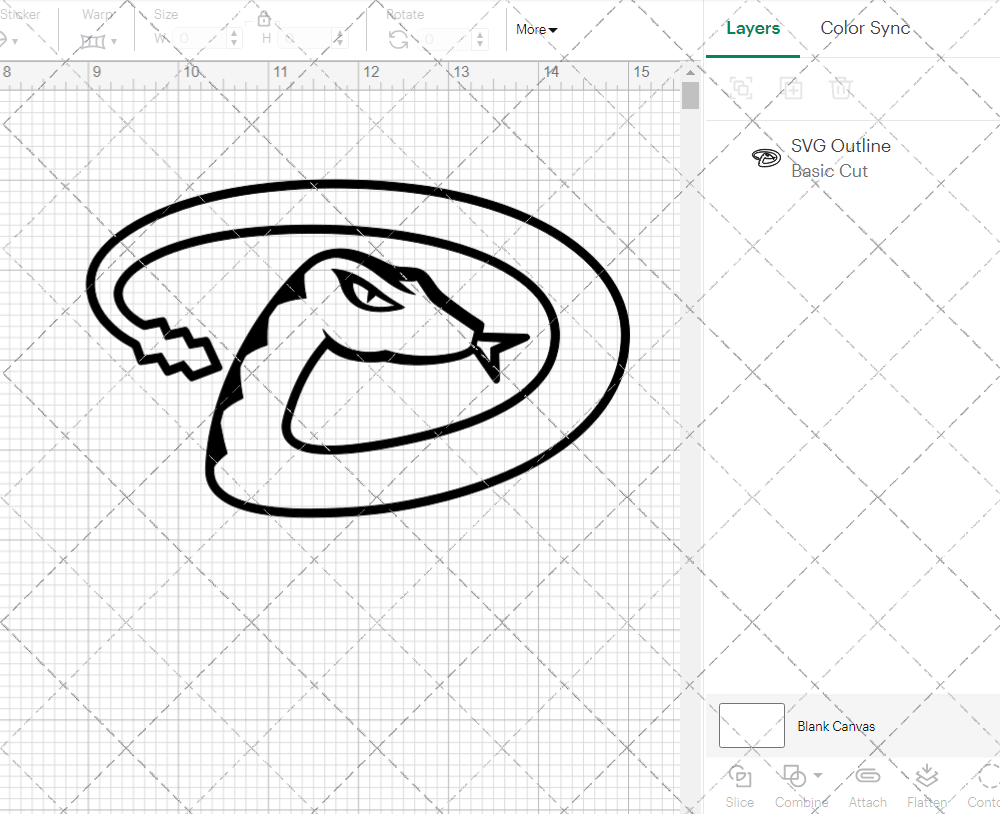Open the Warp dropdown
The height and width of the screenshot is (814, 1000).
click(98, 40)
